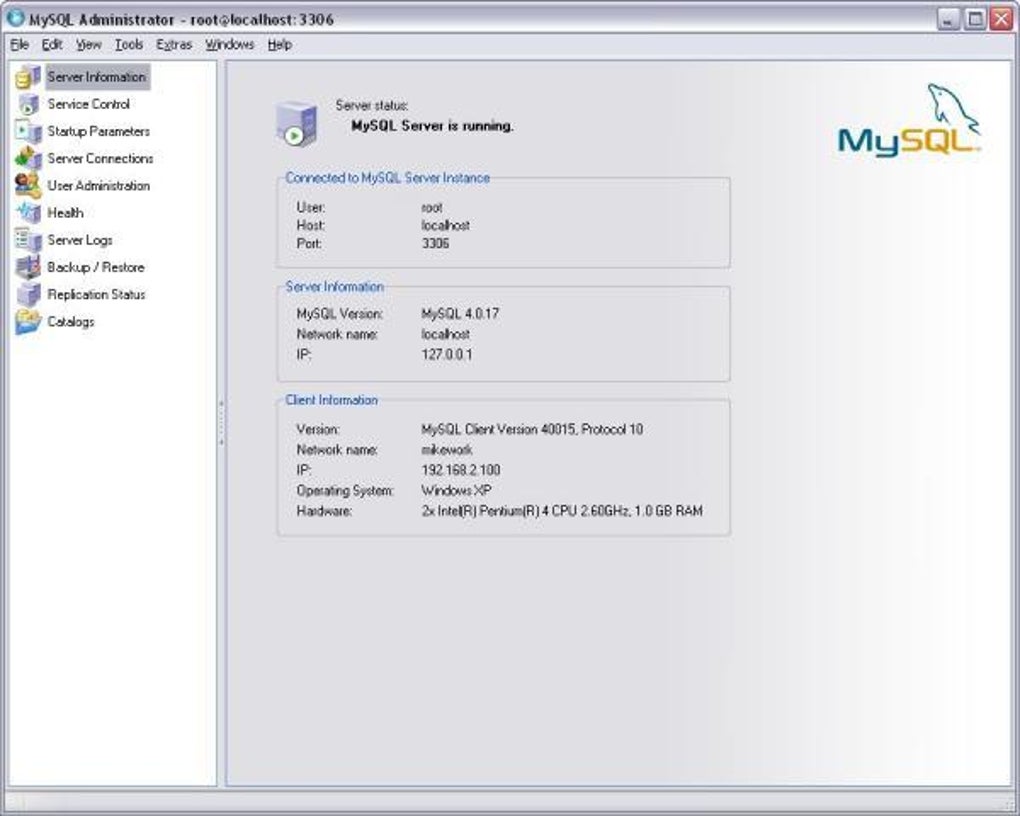Screen dimensions: 1020x816
Task: Select Server Information label in sidebar
Action: click(97, 77)
